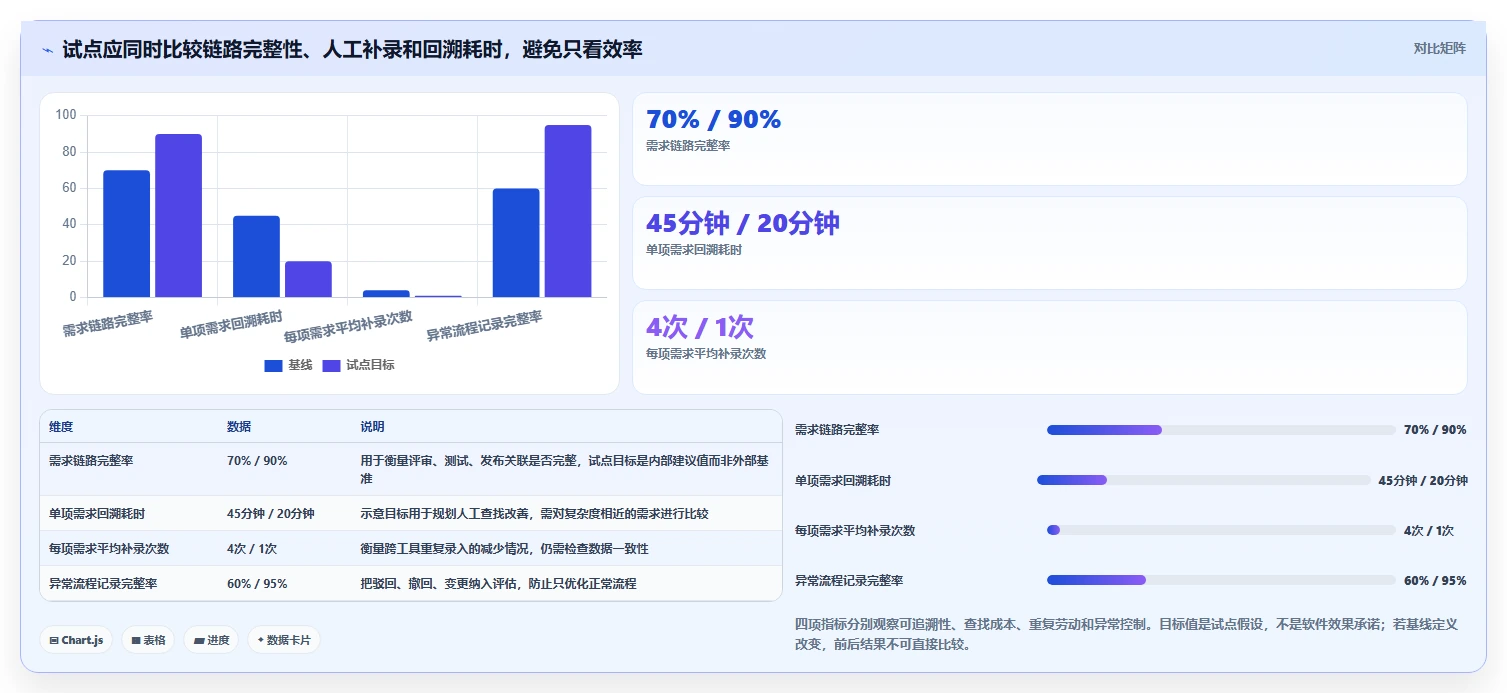Click the 异常流程记录完整率 x-axis label in chart
This screenshot has width=1507, height=693.
pos(485,327)
